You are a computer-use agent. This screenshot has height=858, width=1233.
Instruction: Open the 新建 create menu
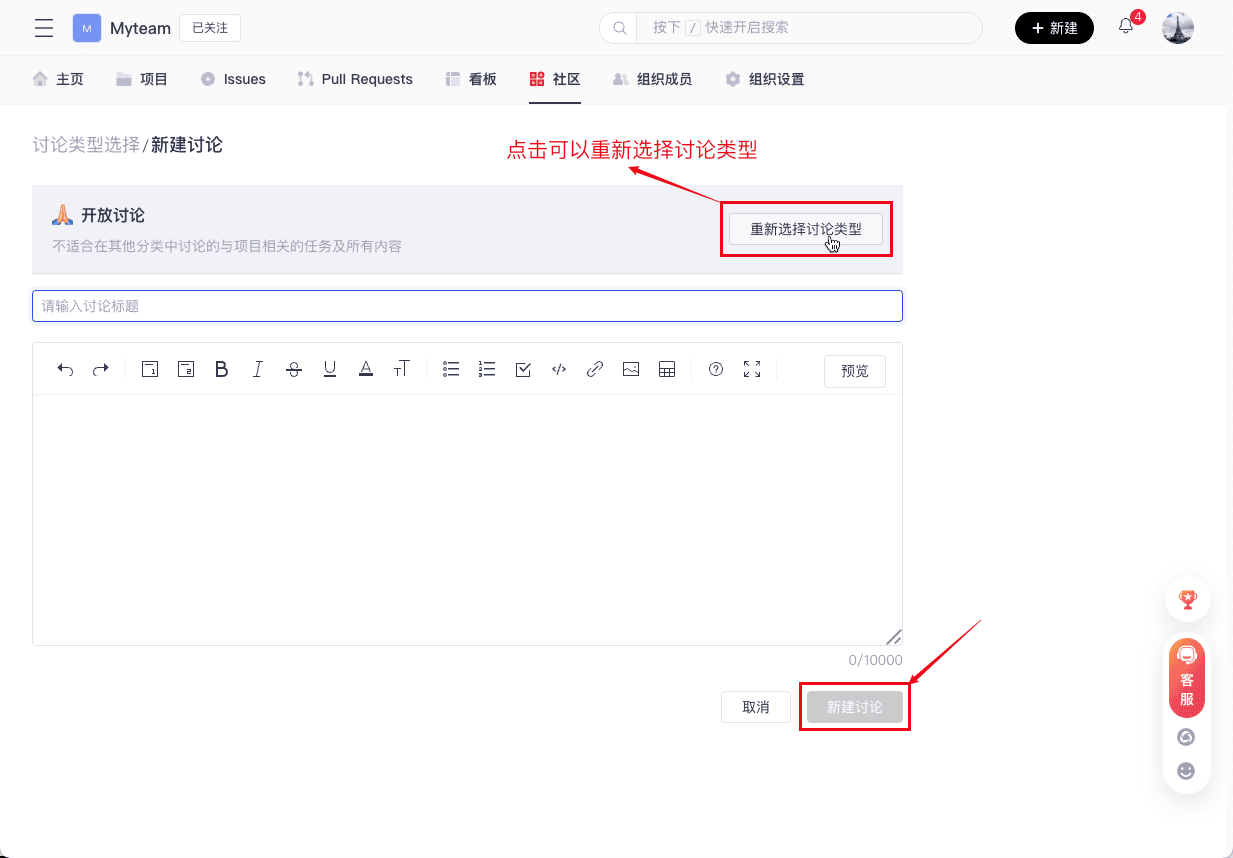pos(1054,28)
